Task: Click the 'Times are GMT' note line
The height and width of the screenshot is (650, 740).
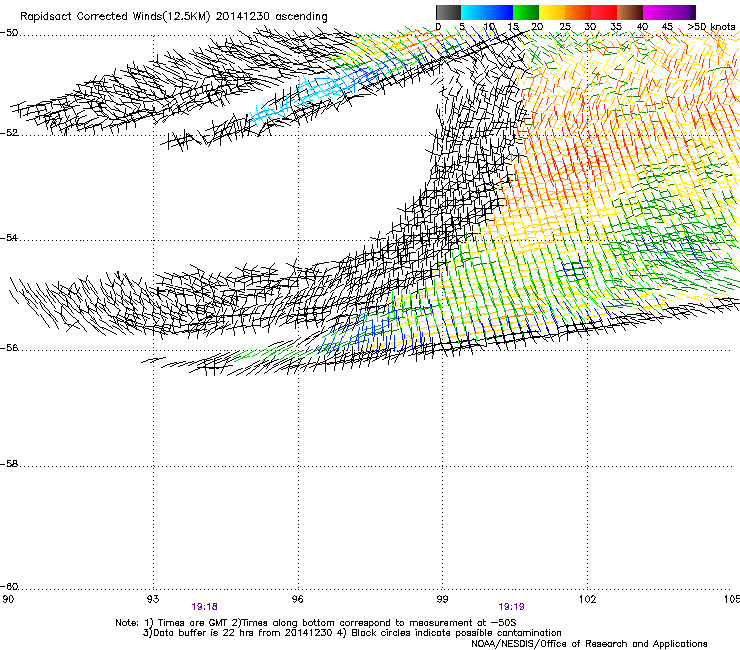Action: (x=315, y=623)
